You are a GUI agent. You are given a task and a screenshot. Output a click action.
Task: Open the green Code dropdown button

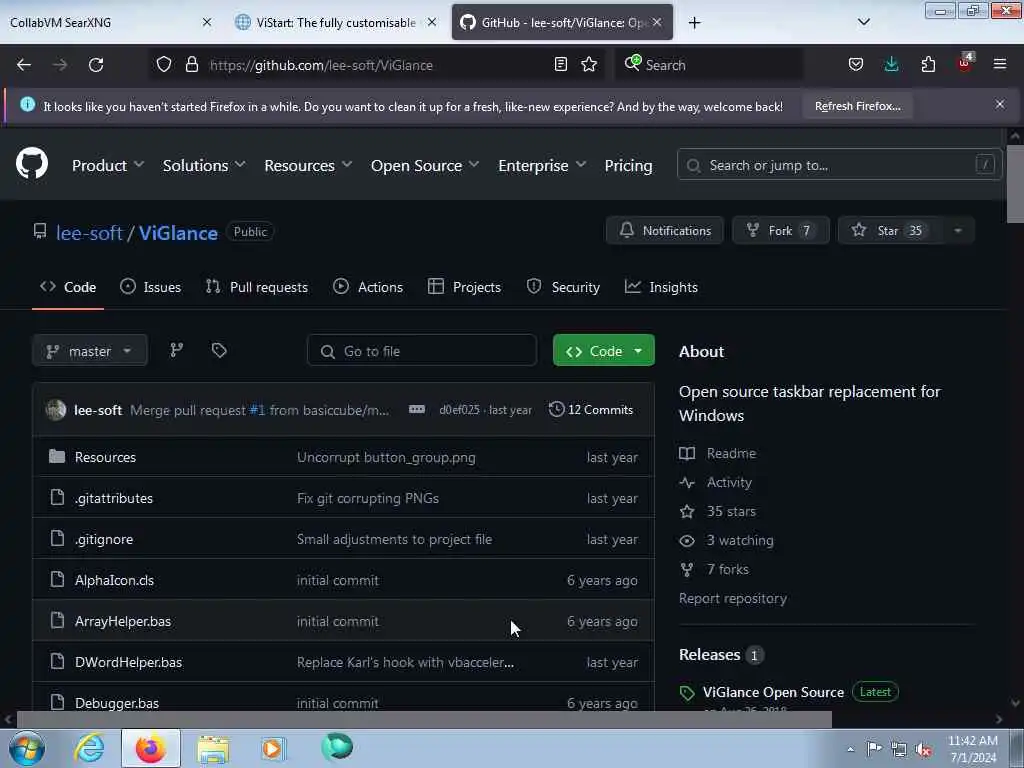[603, 351]
